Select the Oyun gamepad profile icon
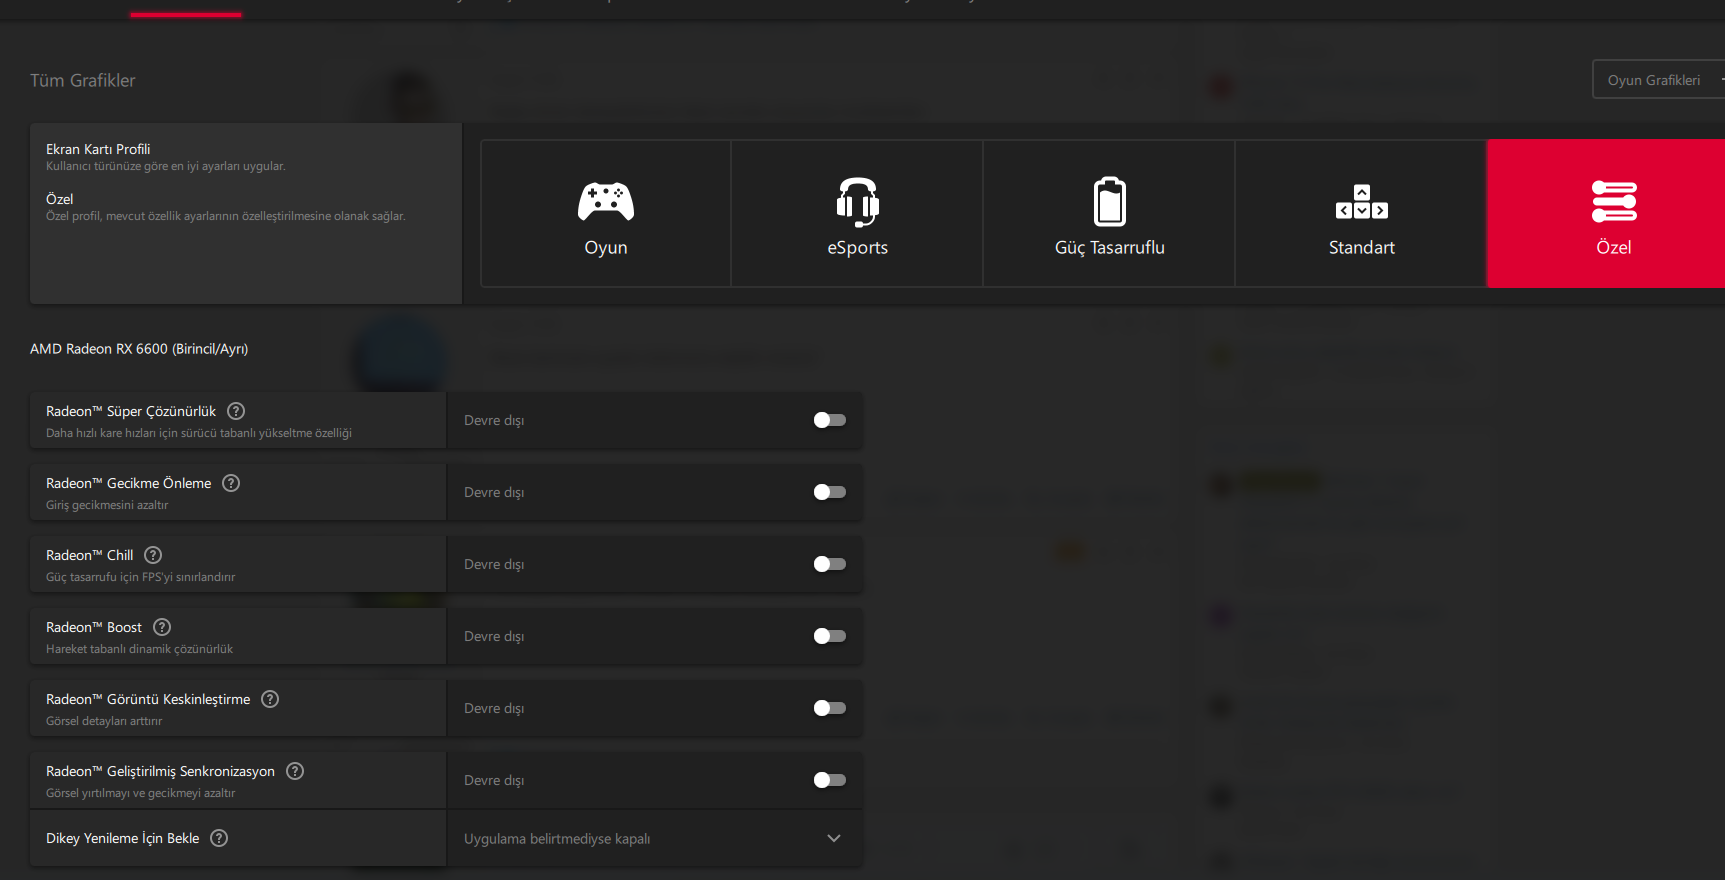The image size is (1725, 880). (x=606, y=201)
